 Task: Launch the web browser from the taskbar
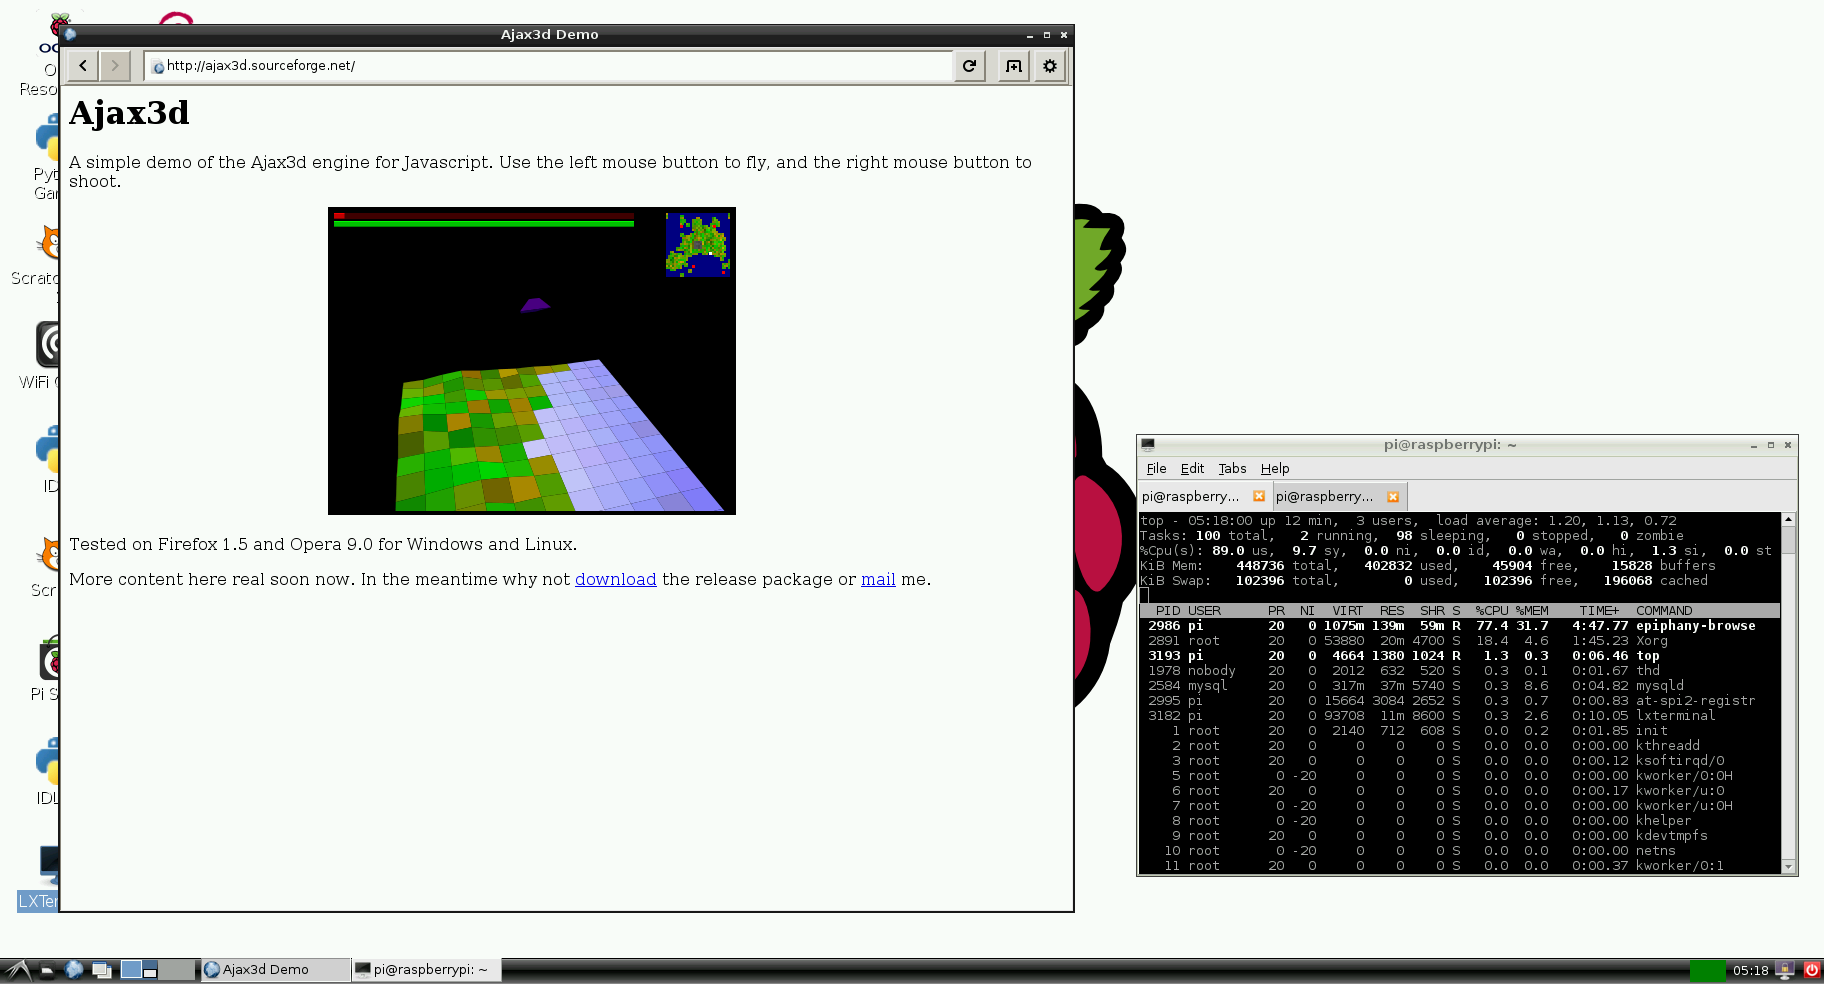[73, 969]
